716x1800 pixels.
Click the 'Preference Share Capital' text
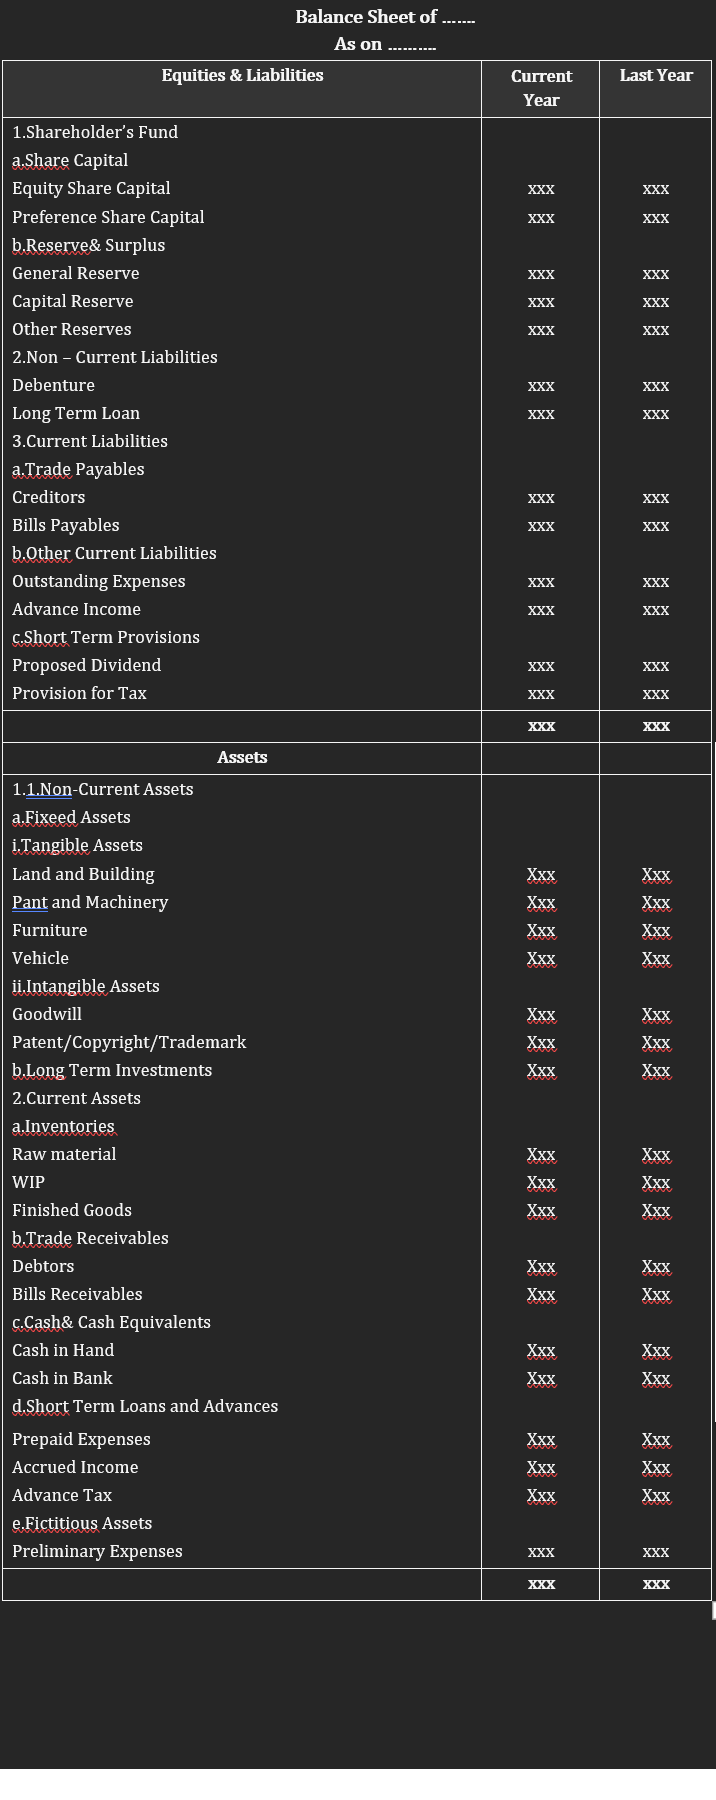pyautogui.click(x=108, y=217)
